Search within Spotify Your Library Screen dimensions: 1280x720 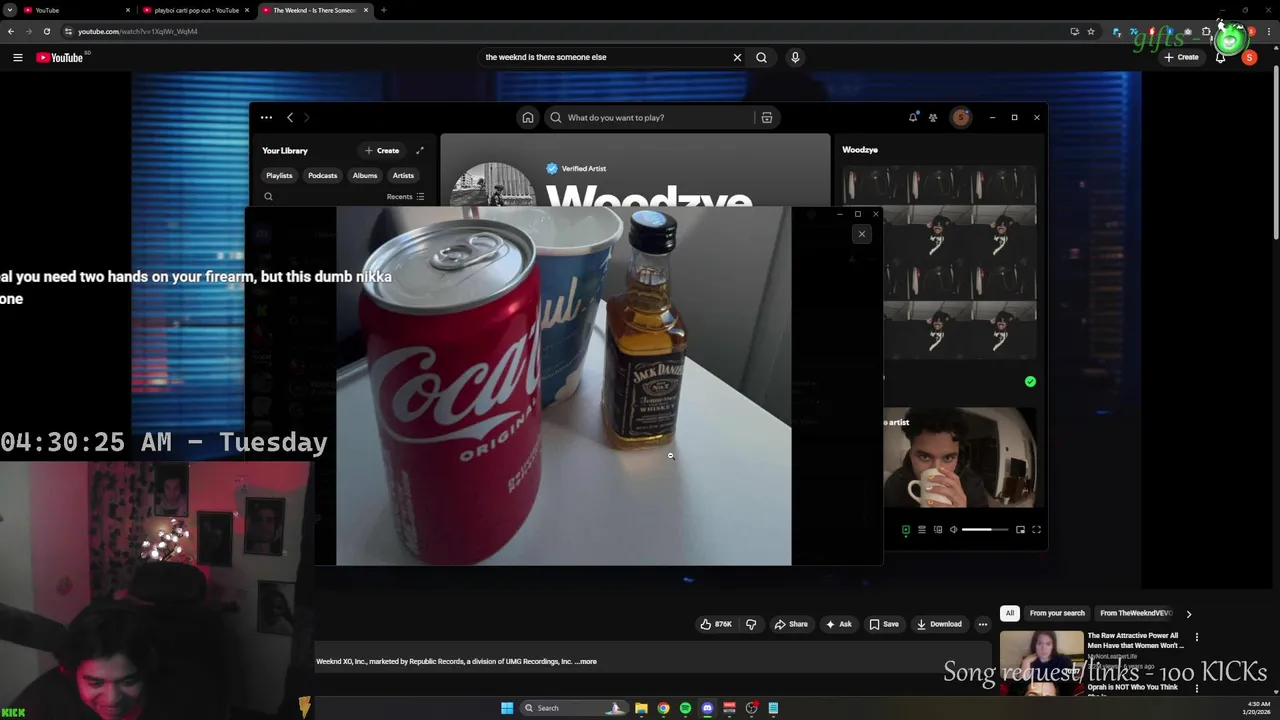[x=268, y=197]
